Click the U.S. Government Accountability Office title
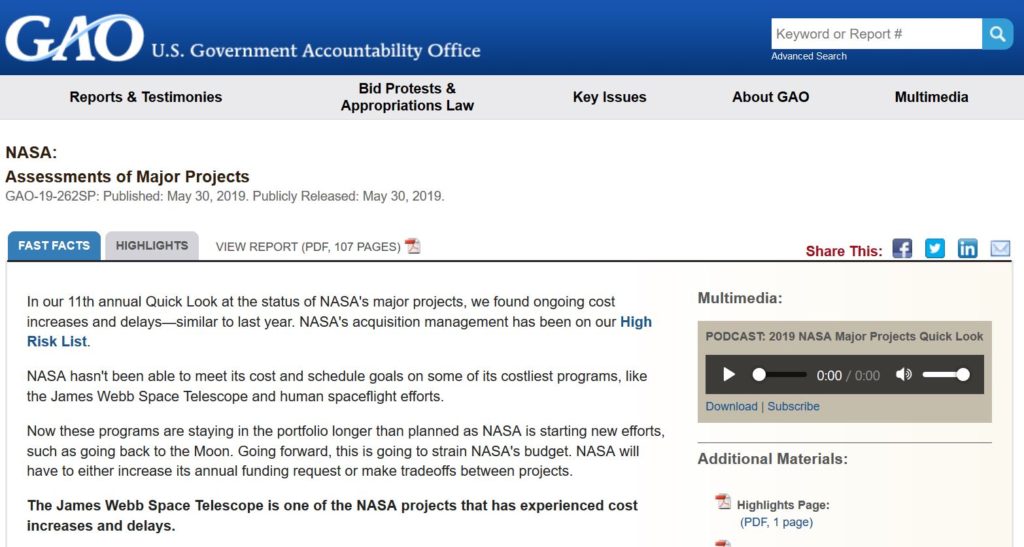The width and height of the screenshot is (1024, 547). 316,50
